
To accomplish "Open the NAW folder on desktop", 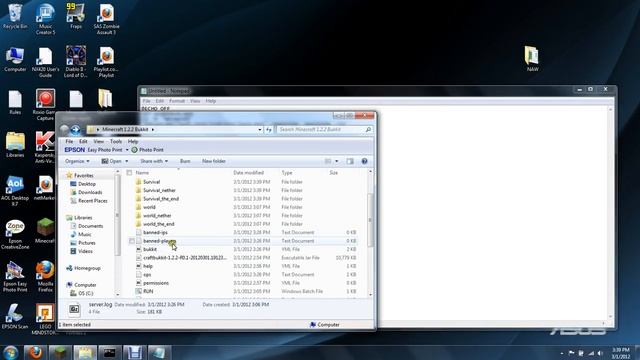I will click(x=532, y=59).
